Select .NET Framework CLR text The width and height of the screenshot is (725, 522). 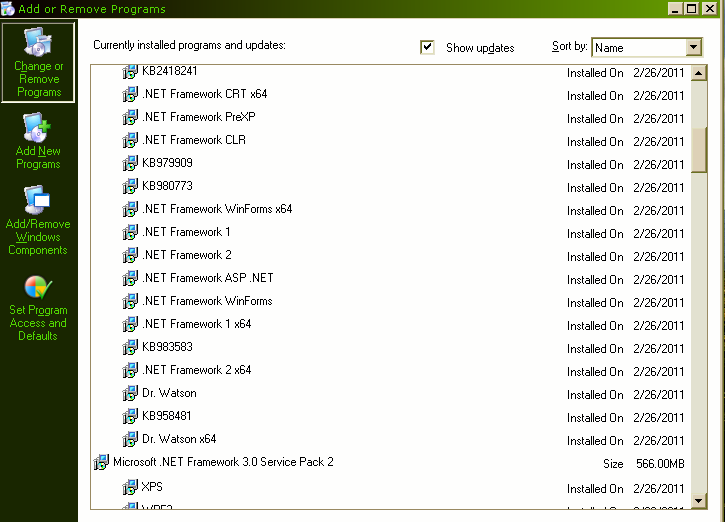194,140
